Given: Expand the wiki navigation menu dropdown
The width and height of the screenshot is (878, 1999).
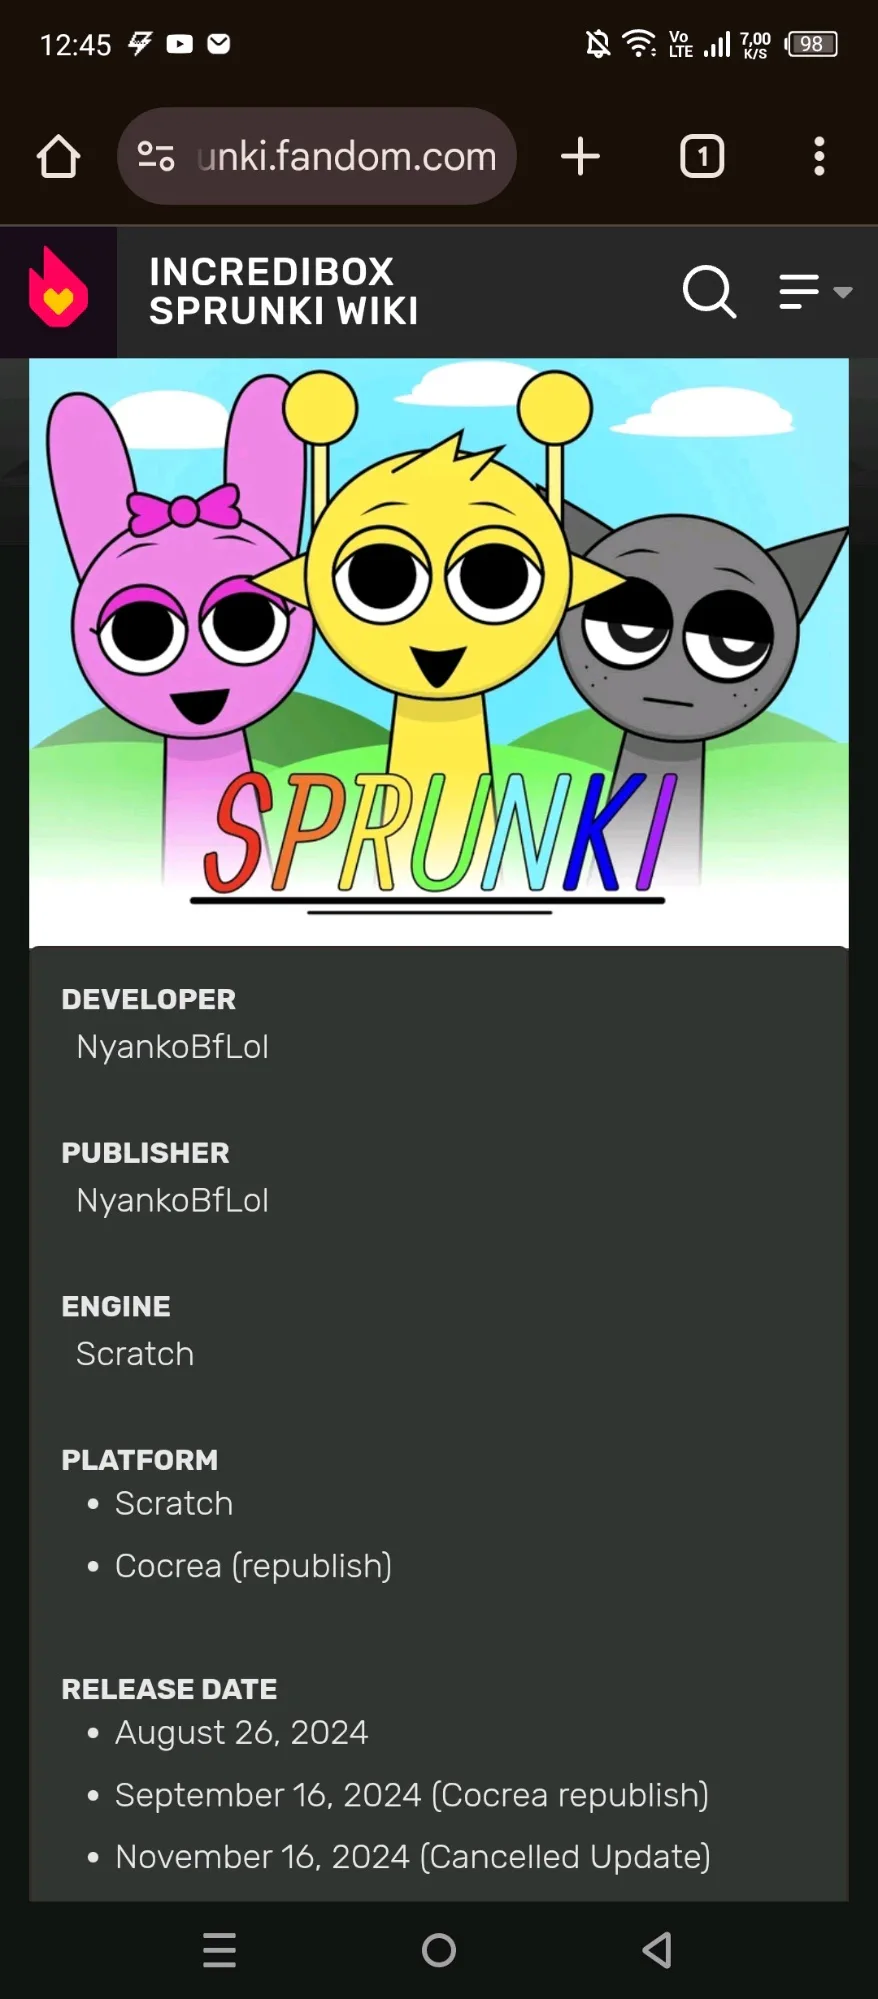Looking at the screenshot, I should 815,292.
